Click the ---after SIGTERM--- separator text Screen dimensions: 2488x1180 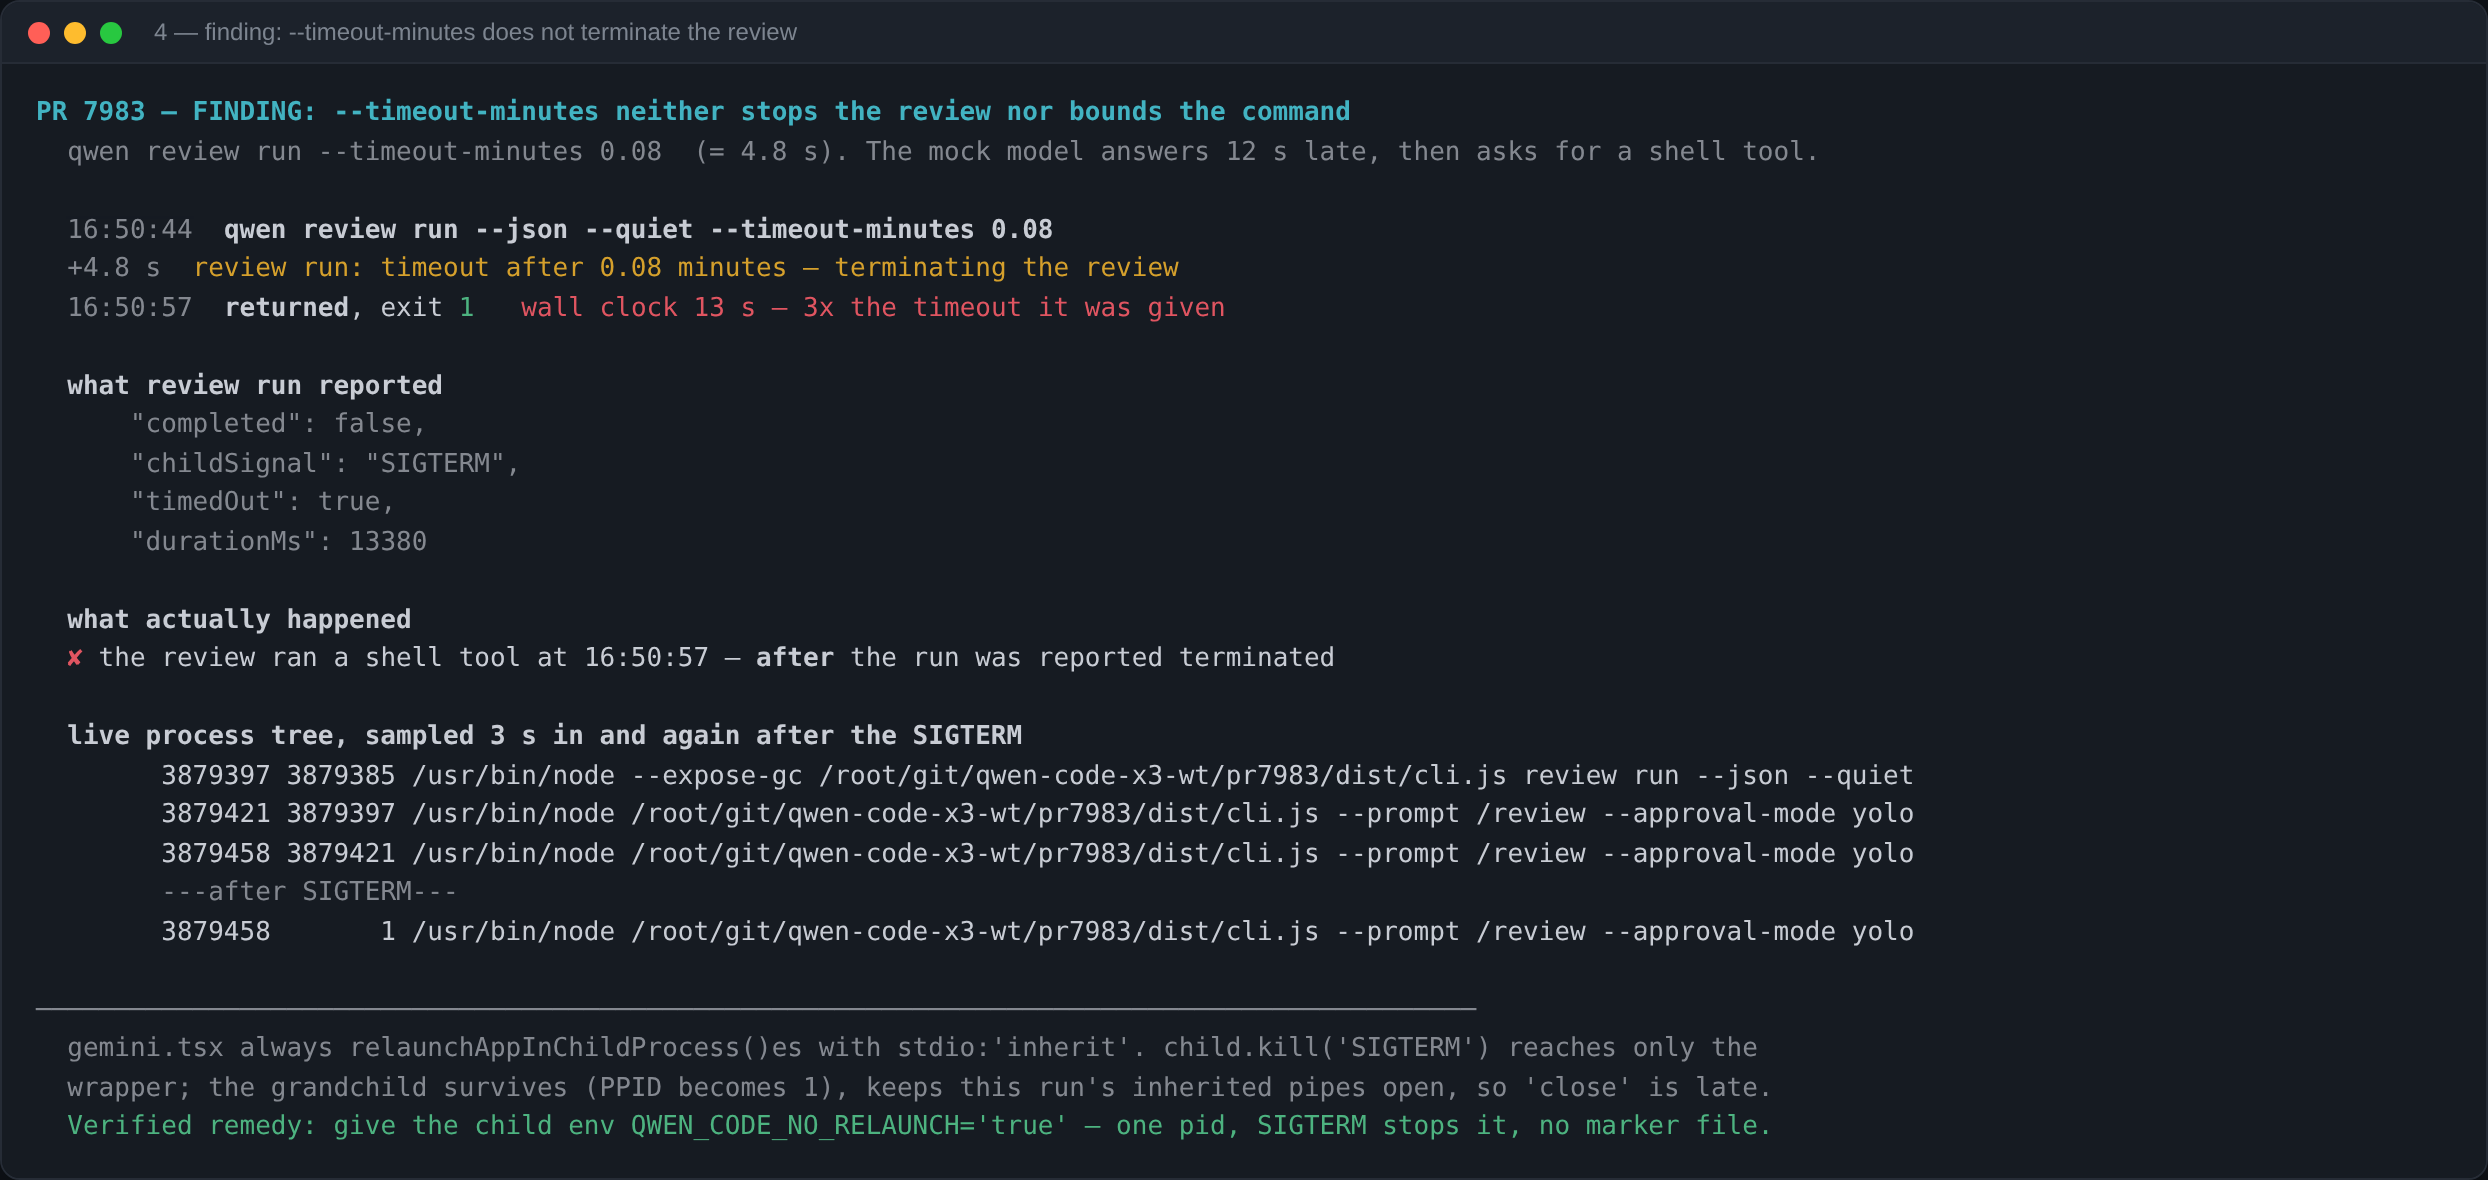pyautogui.click(x=309, y=891)
